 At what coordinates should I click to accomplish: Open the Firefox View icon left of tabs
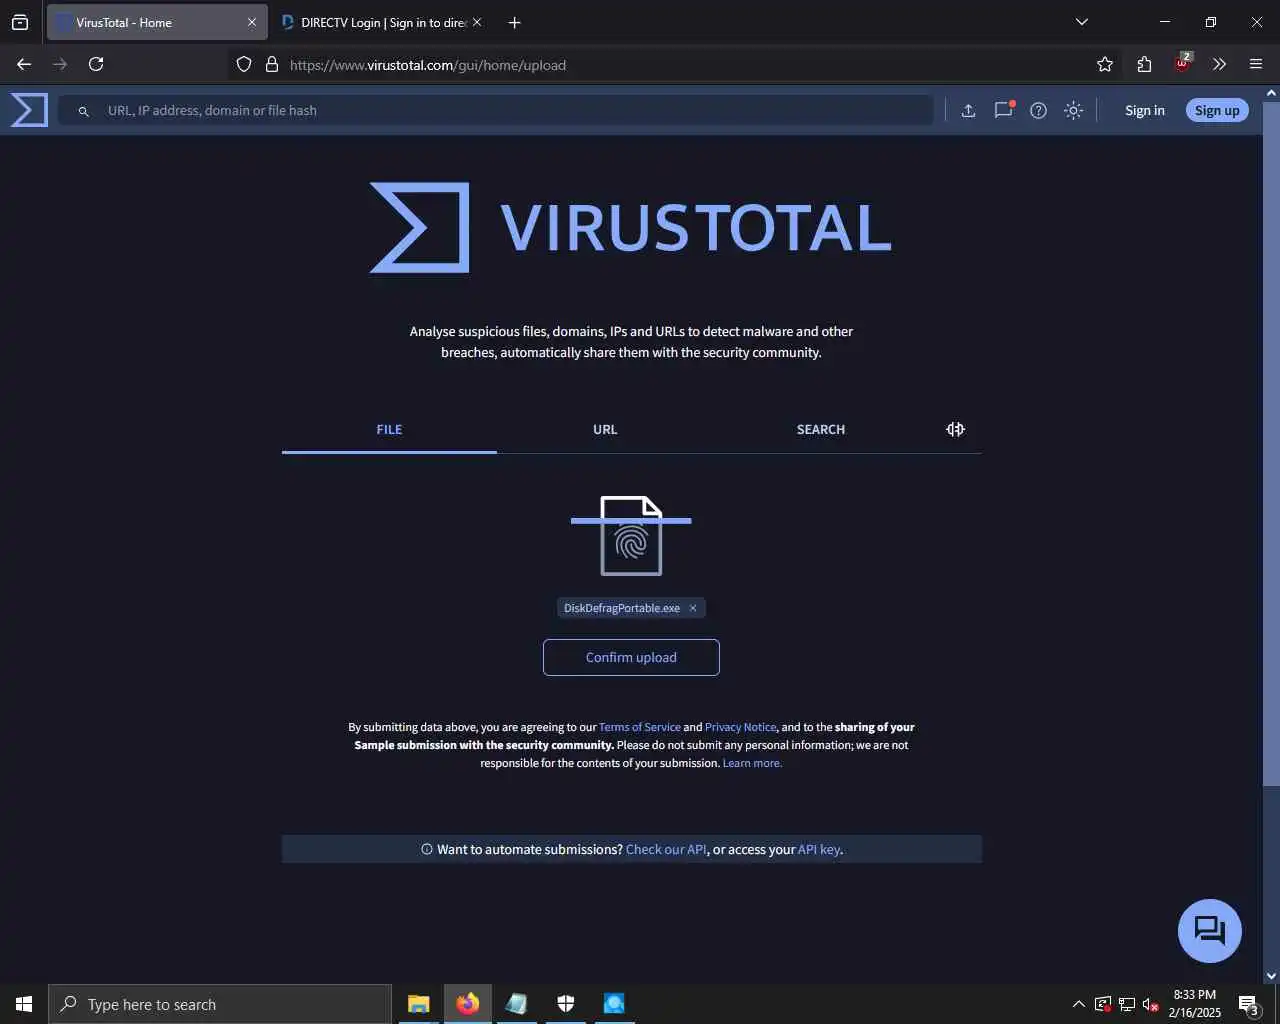point(20,22)
